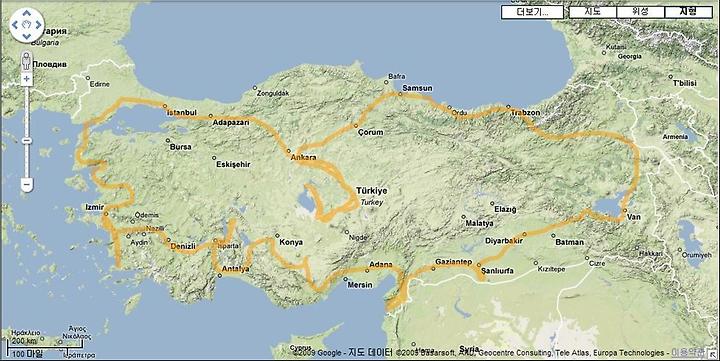720x361 pixels.
Task: Click the Adapazari label
Action: click(231, 123)
